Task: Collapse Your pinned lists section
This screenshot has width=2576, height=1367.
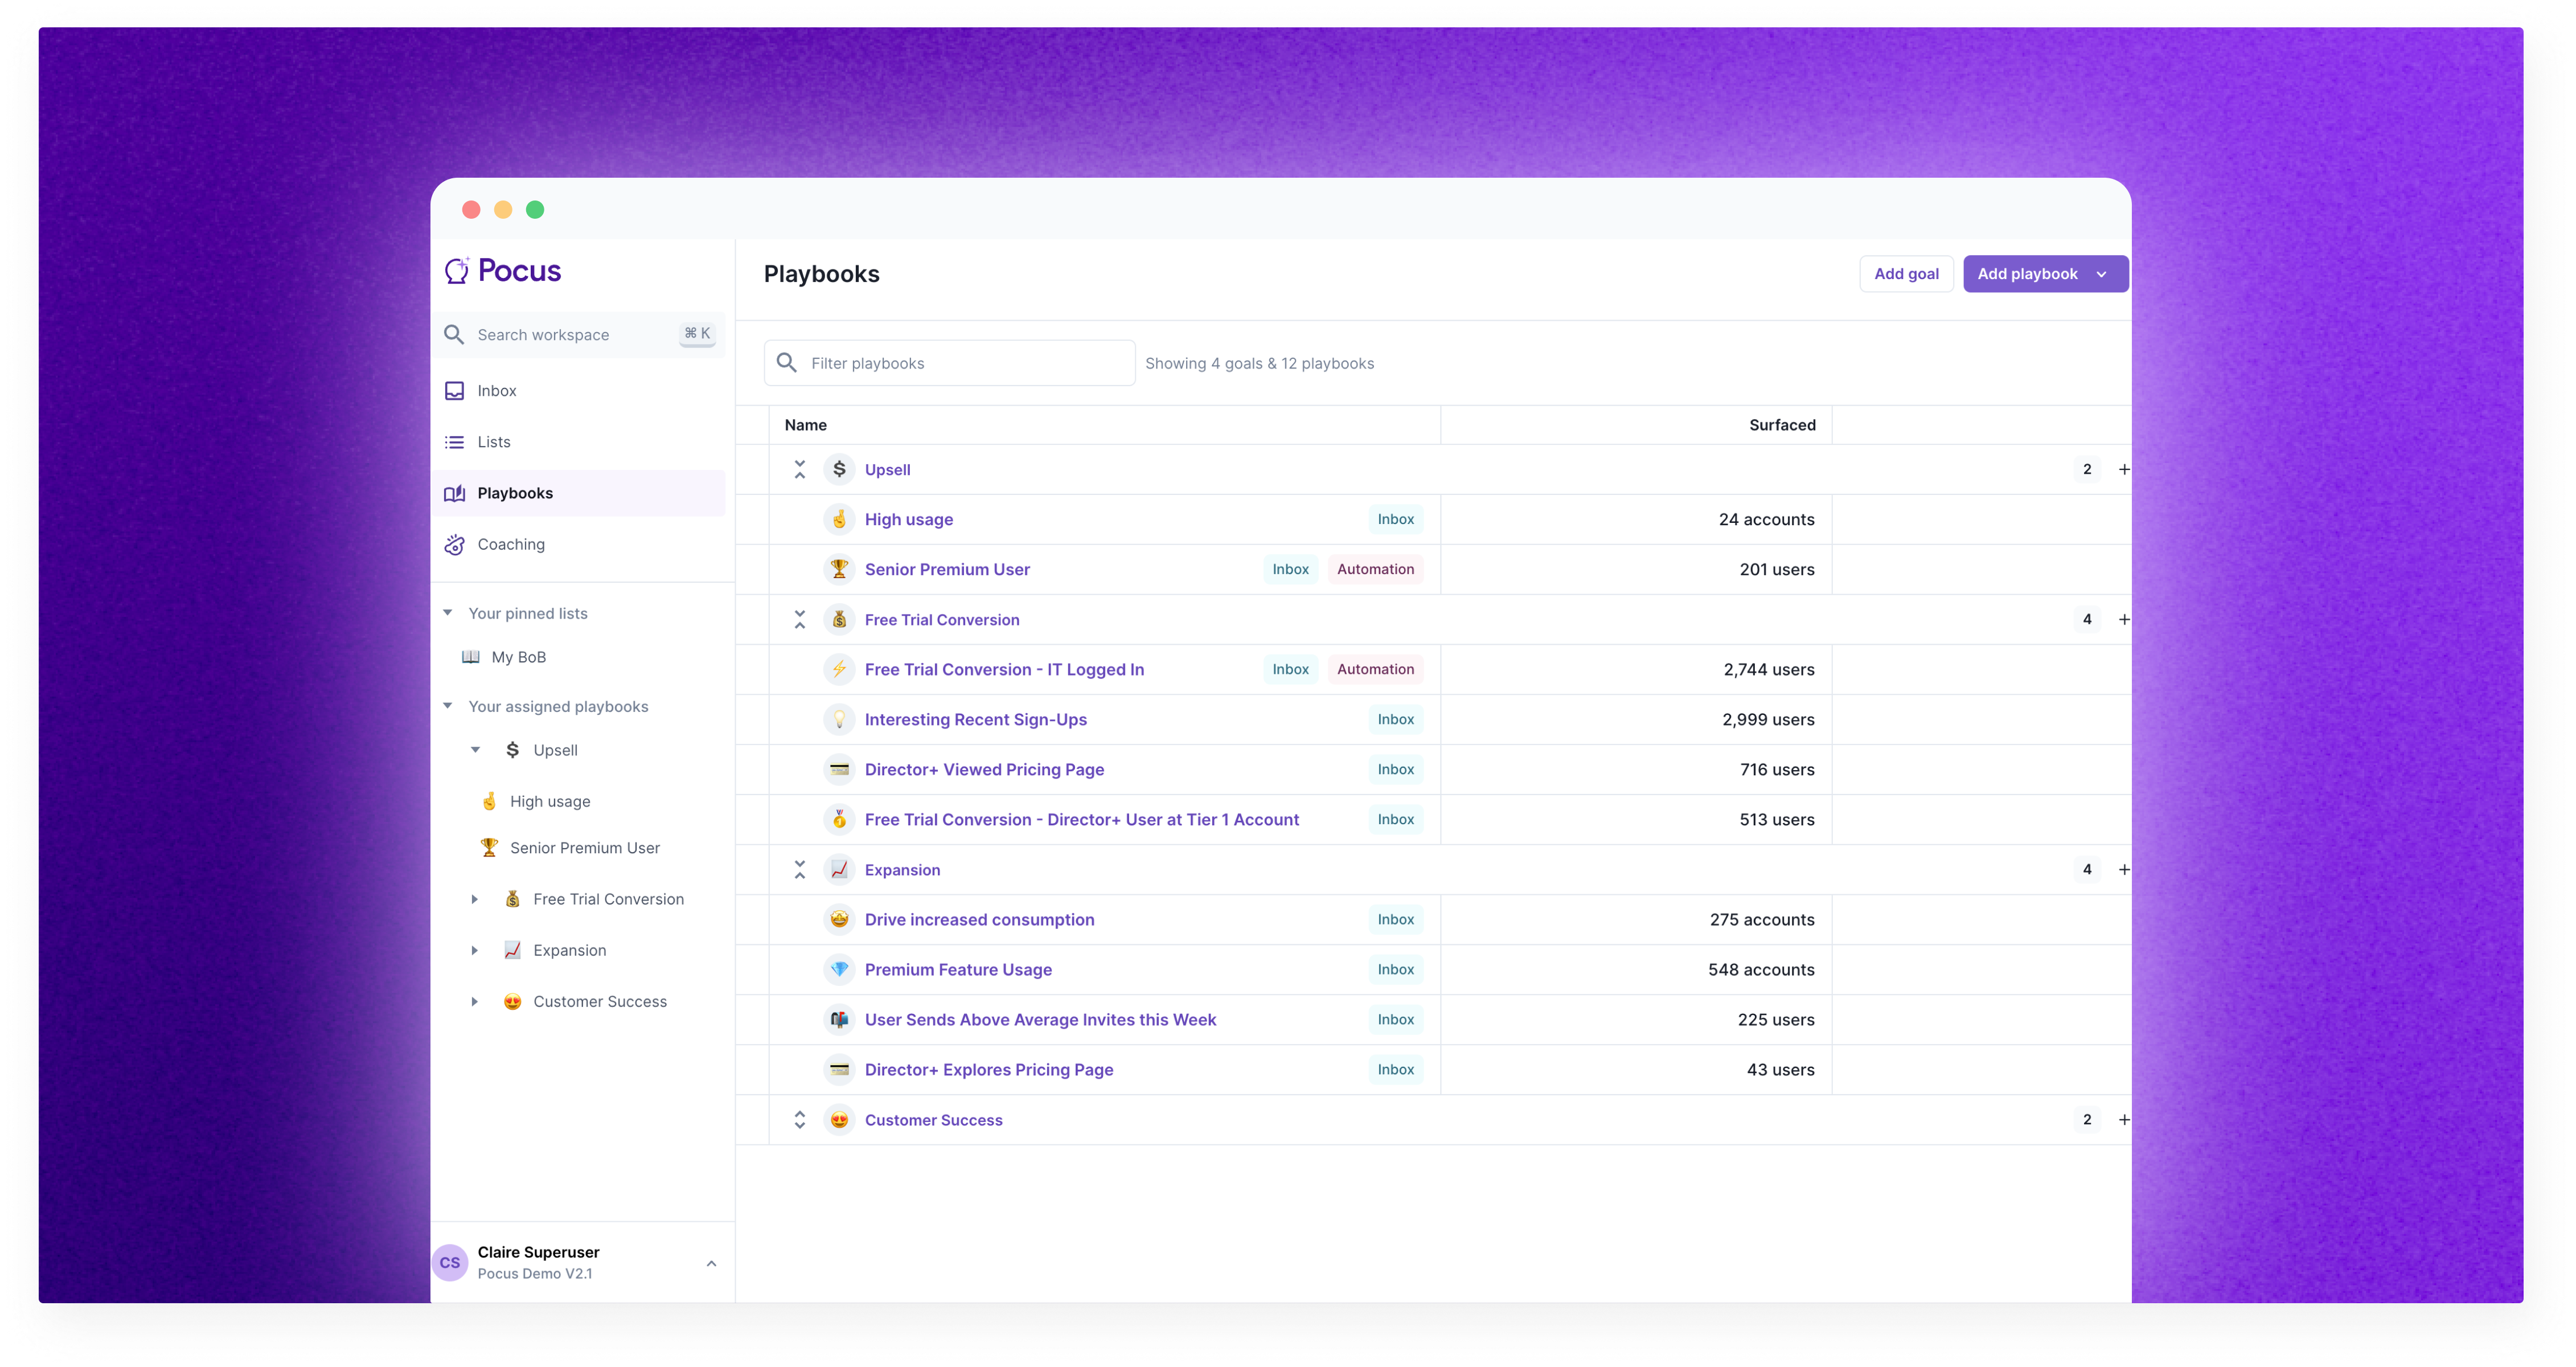Action: 447,613
